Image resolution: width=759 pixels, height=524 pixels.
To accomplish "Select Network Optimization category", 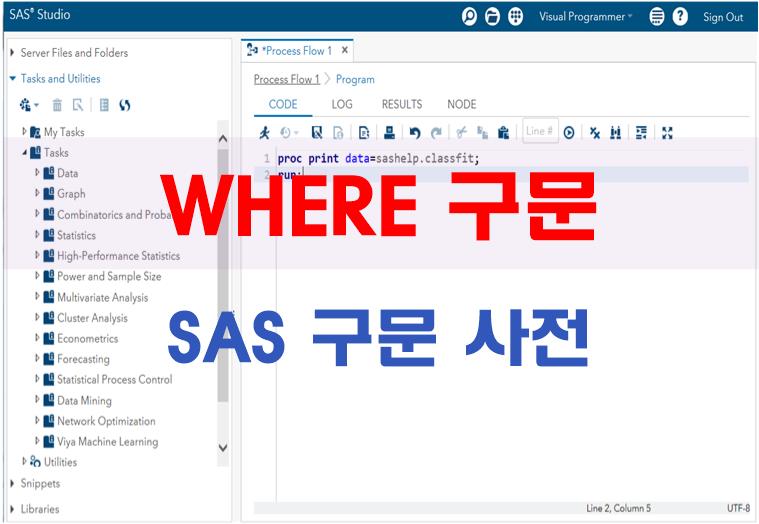I will pyautogui.click(x=106, y=421).
